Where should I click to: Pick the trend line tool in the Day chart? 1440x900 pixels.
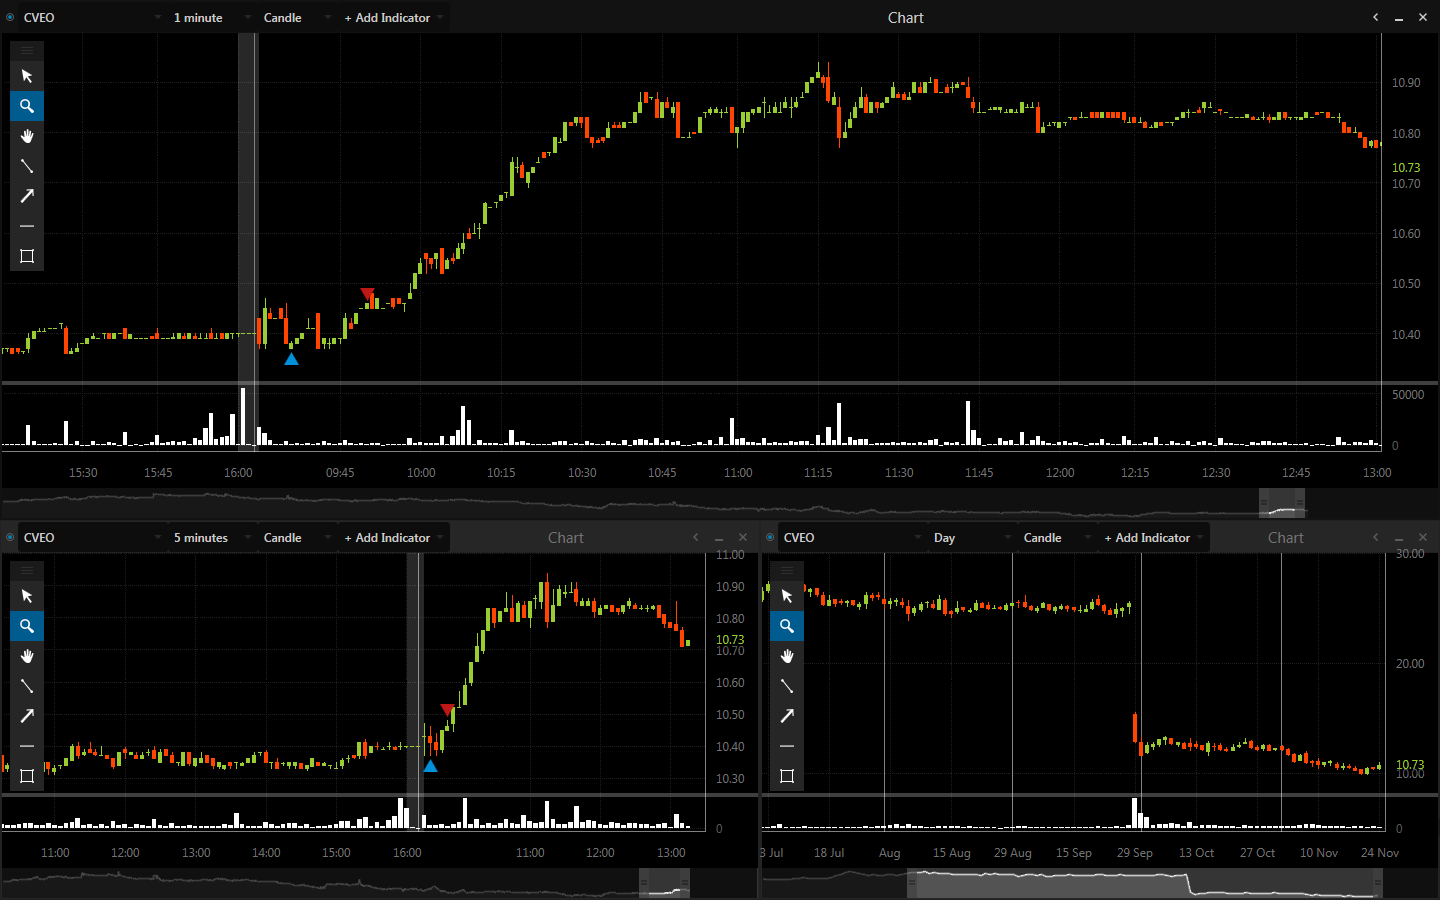pos(787,686)
